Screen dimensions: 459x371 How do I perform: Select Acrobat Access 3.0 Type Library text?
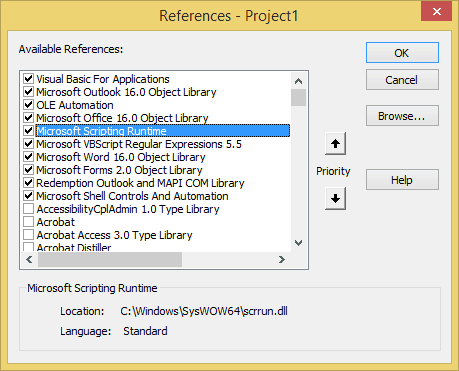[x=114, y=235]
